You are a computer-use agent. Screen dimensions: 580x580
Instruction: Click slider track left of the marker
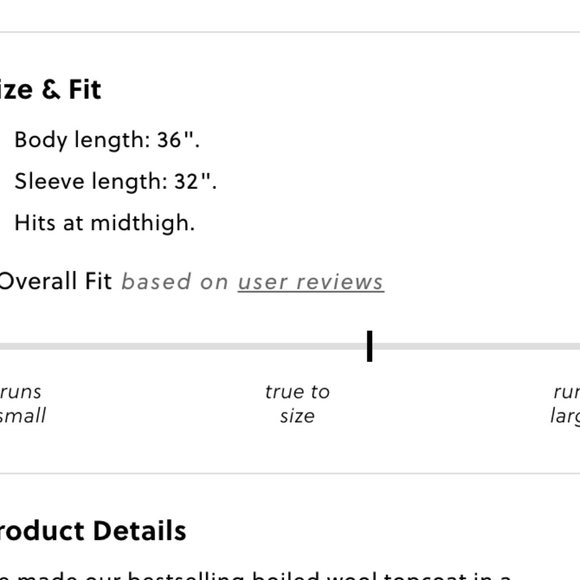(183, 347)
